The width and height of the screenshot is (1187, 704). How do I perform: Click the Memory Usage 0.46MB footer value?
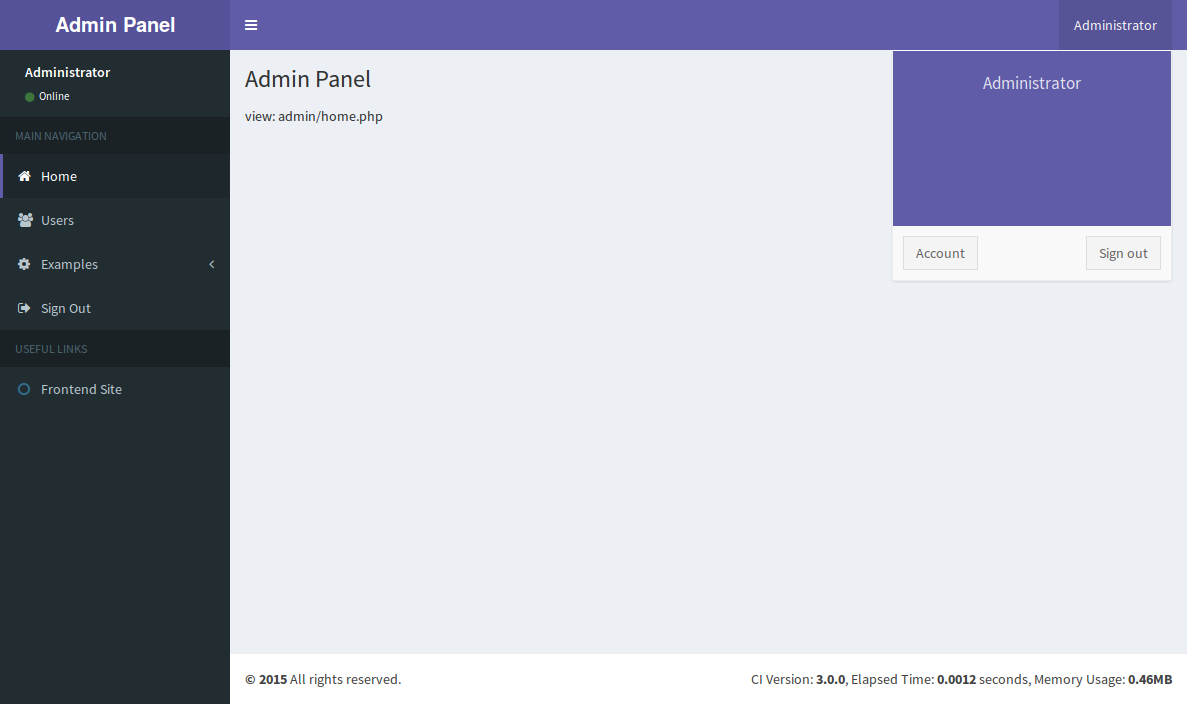(1150, 679)
